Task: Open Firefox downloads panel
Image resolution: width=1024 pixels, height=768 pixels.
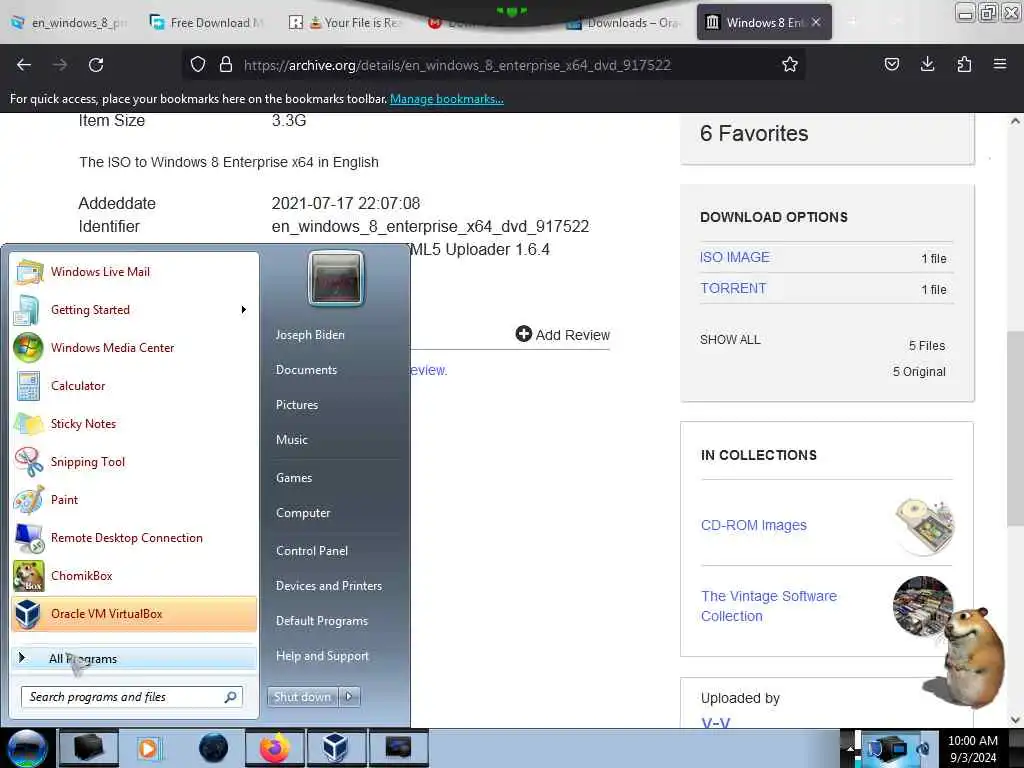Action: tap(927, 65)
